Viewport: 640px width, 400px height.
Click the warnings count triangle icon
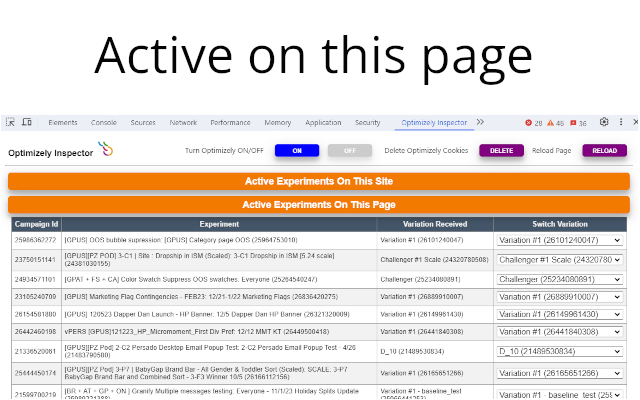coord(550,122)
